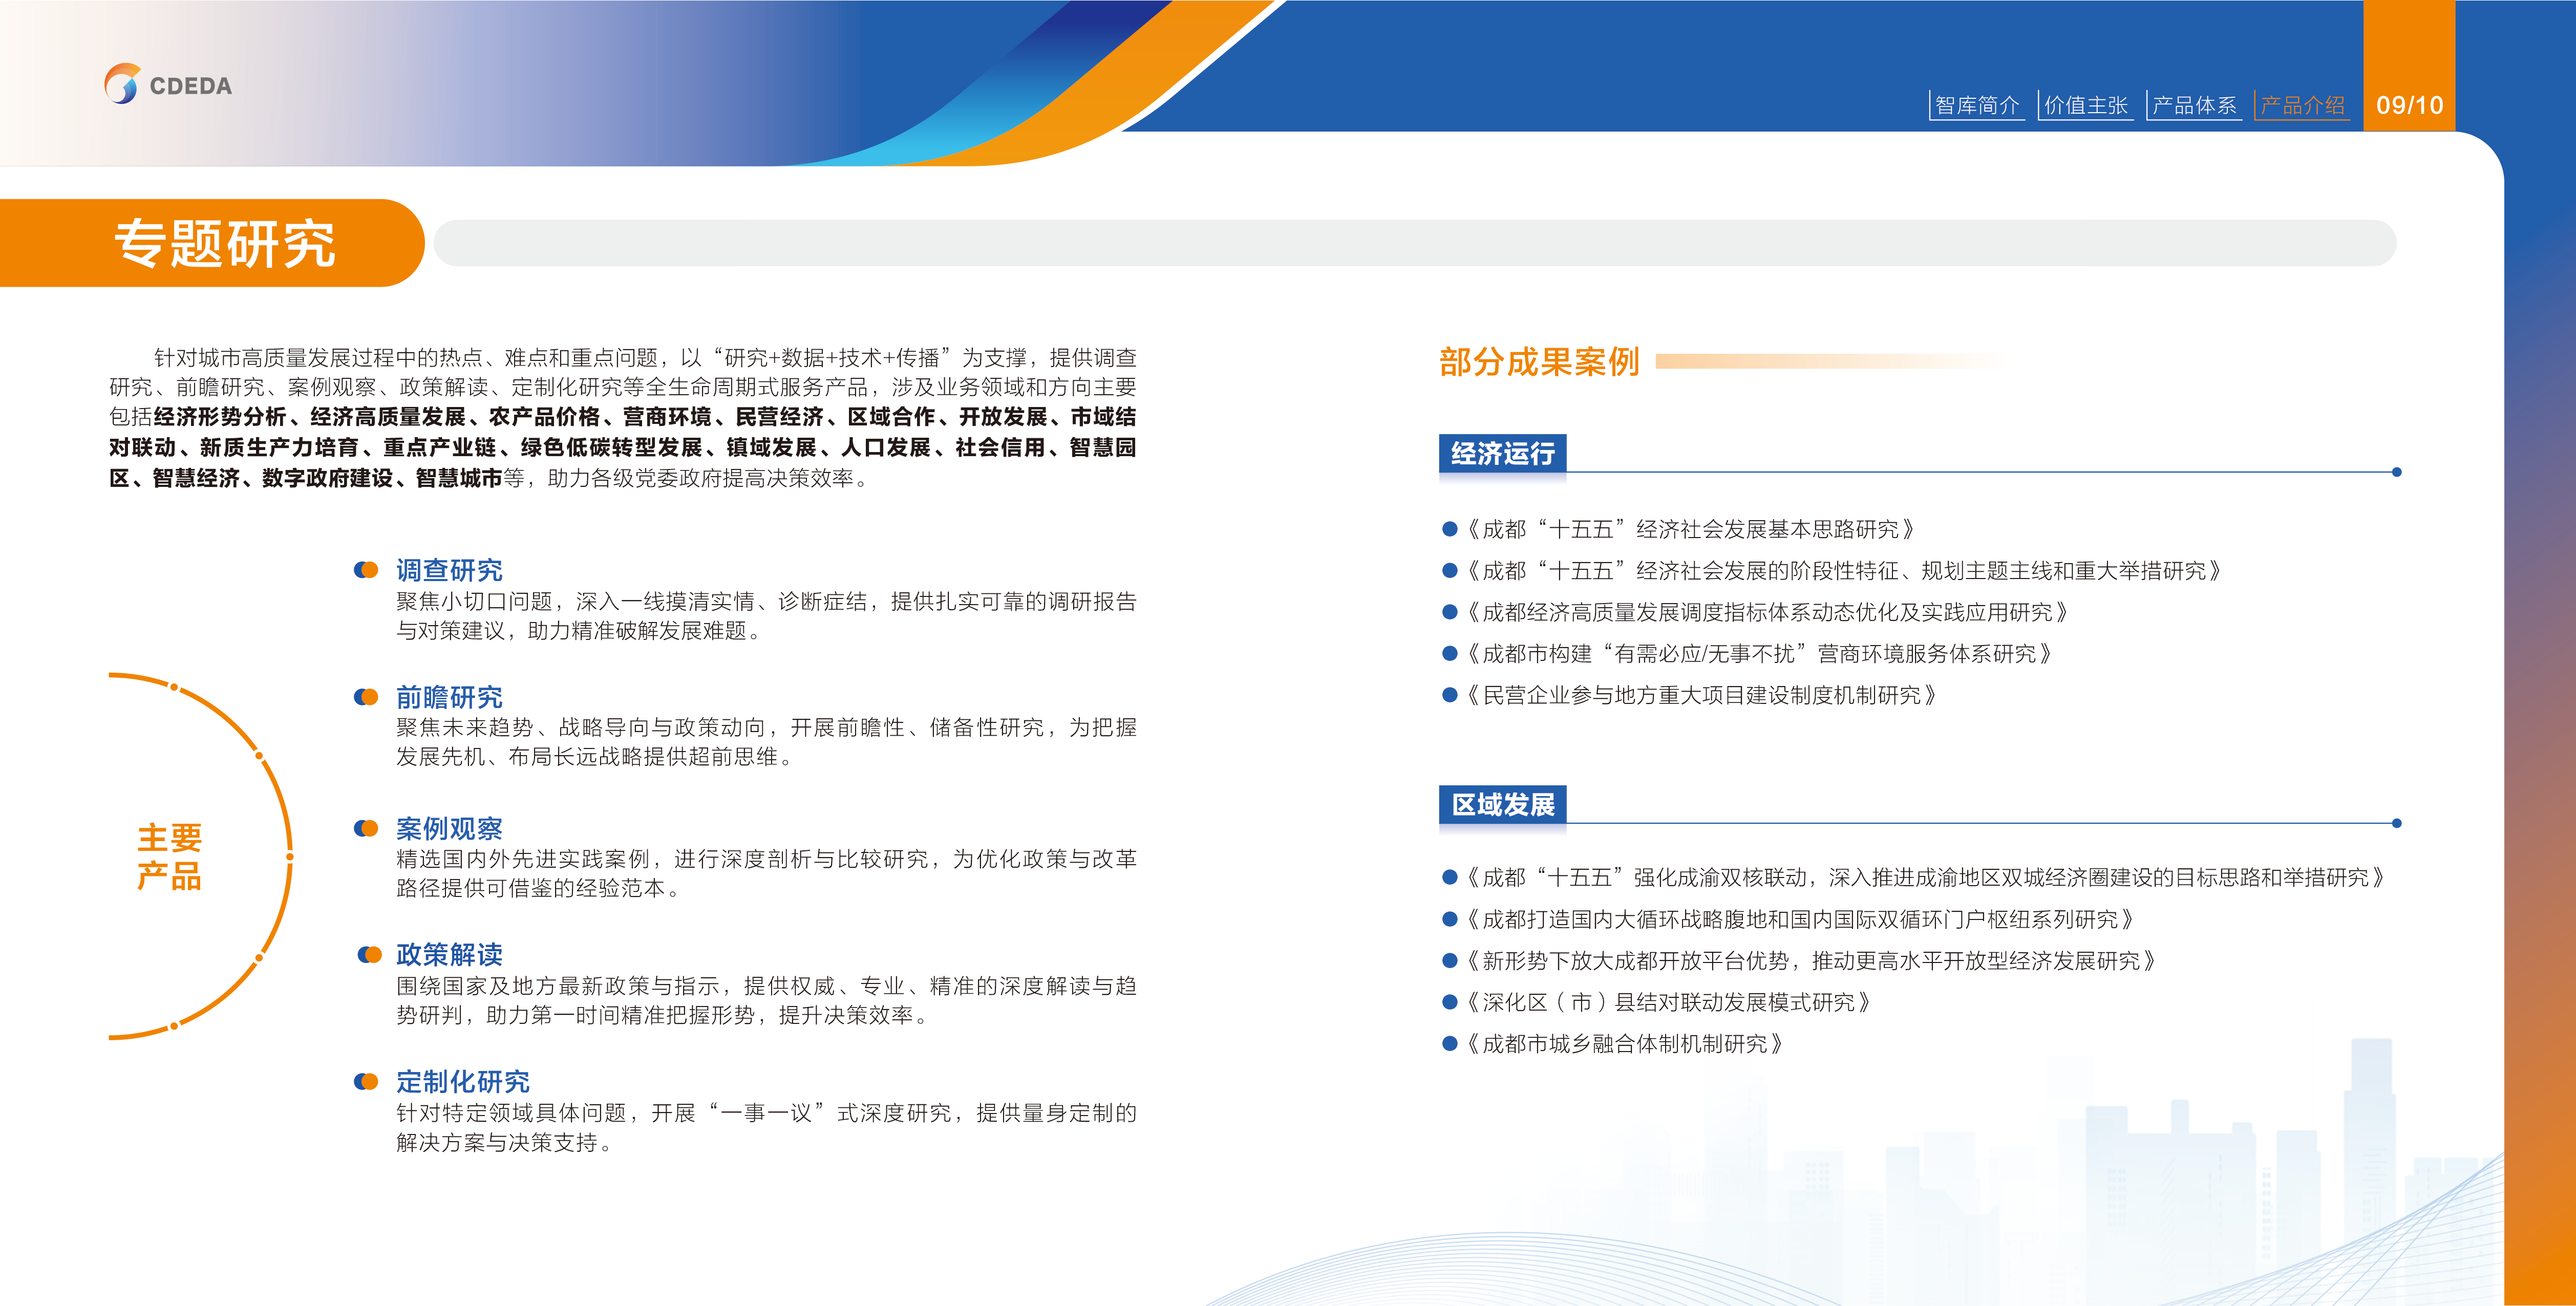Open the 价值主张 section link
Viewport: 2576px width, 1306px height.
[2087, 103]
